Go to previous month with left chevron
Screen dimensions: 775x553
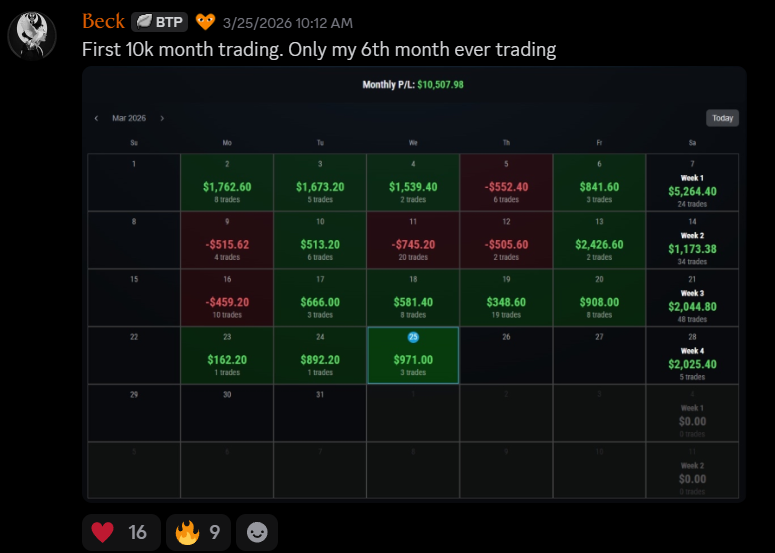[x=96, y=118]
